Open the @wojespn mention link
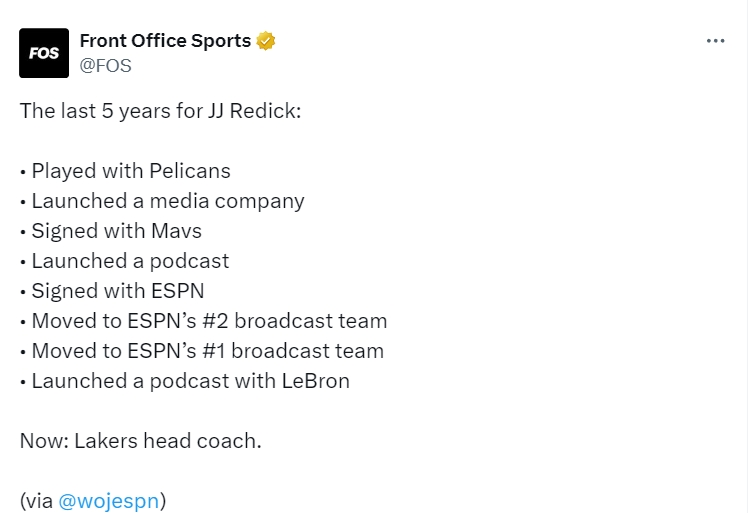Viewport: 751px width, 513px height. (x=109, y=501)
